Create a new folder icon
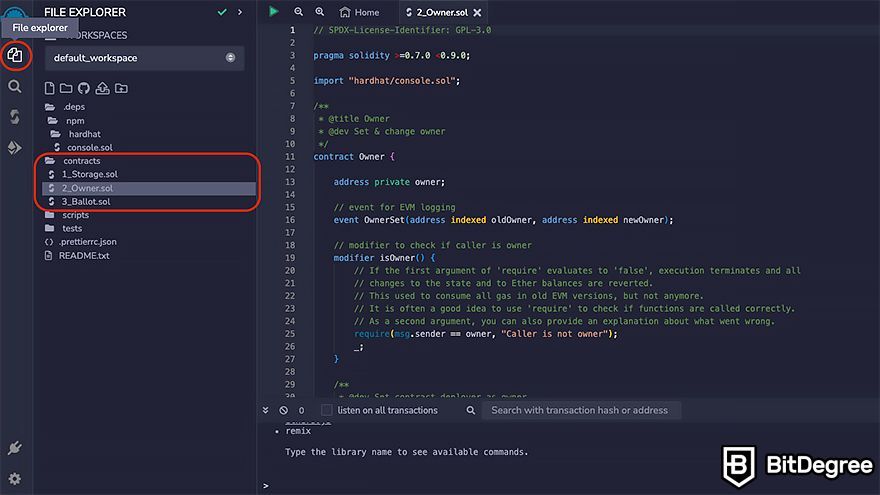Image resolution: width=880 pixels, height=495 pixels. (66, 88)
